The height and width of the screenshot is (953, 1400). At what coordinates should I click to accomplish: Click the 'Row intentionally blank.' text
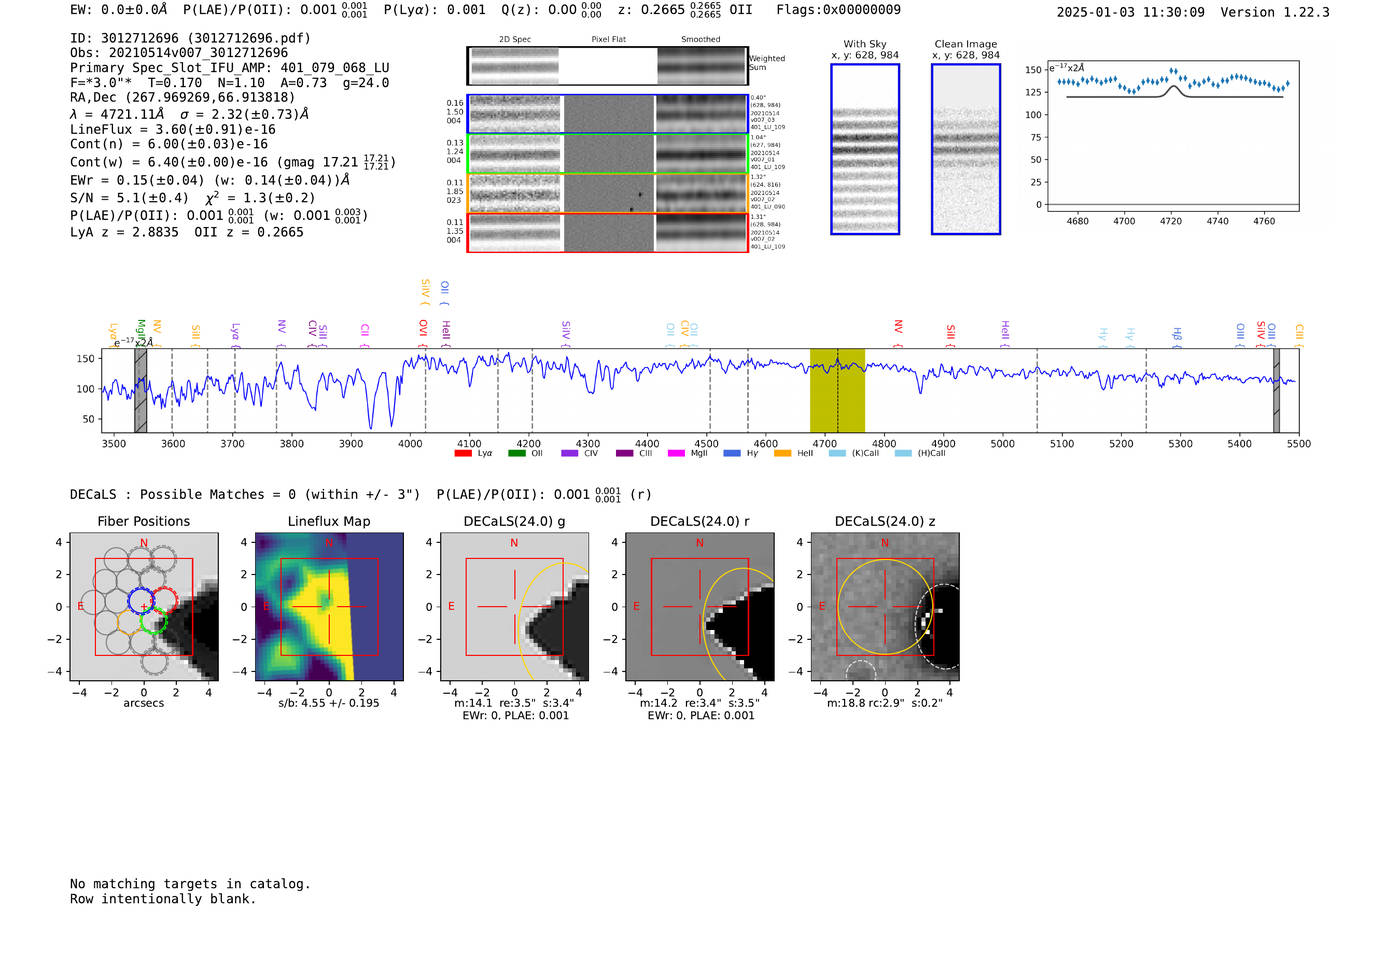click(x=163, y=899)
